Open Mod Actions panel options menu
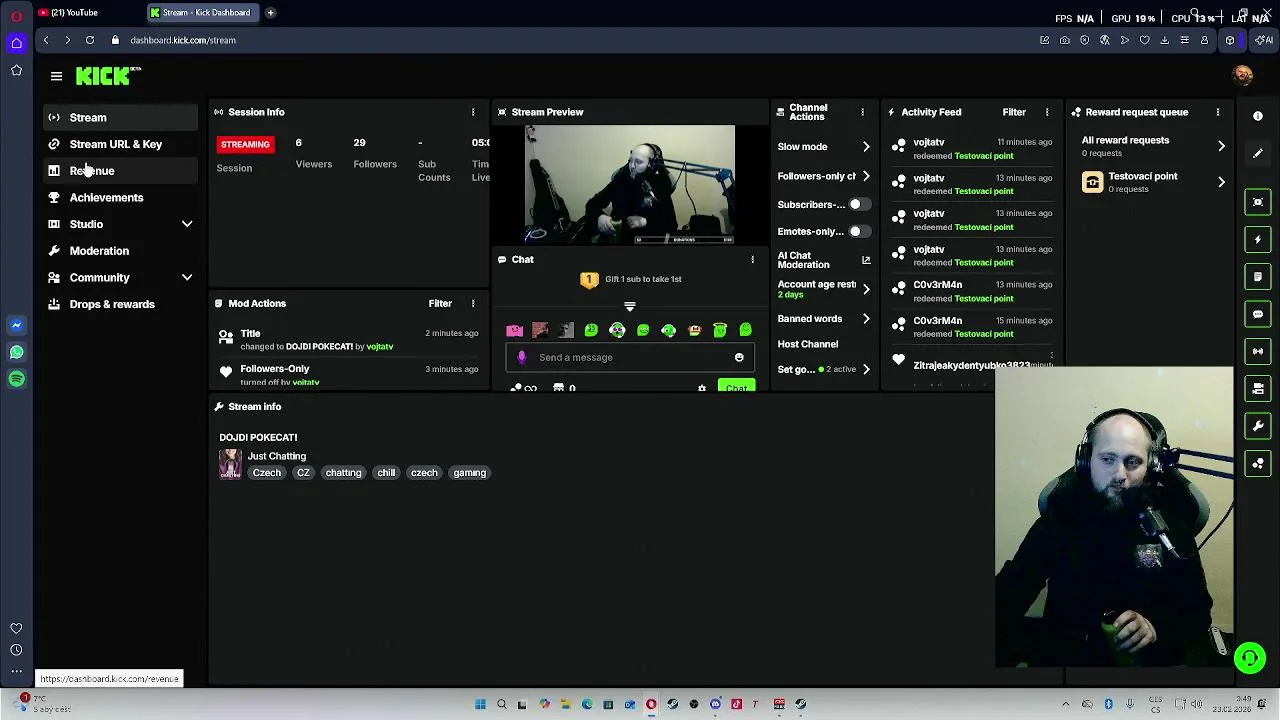 [473, 303]
